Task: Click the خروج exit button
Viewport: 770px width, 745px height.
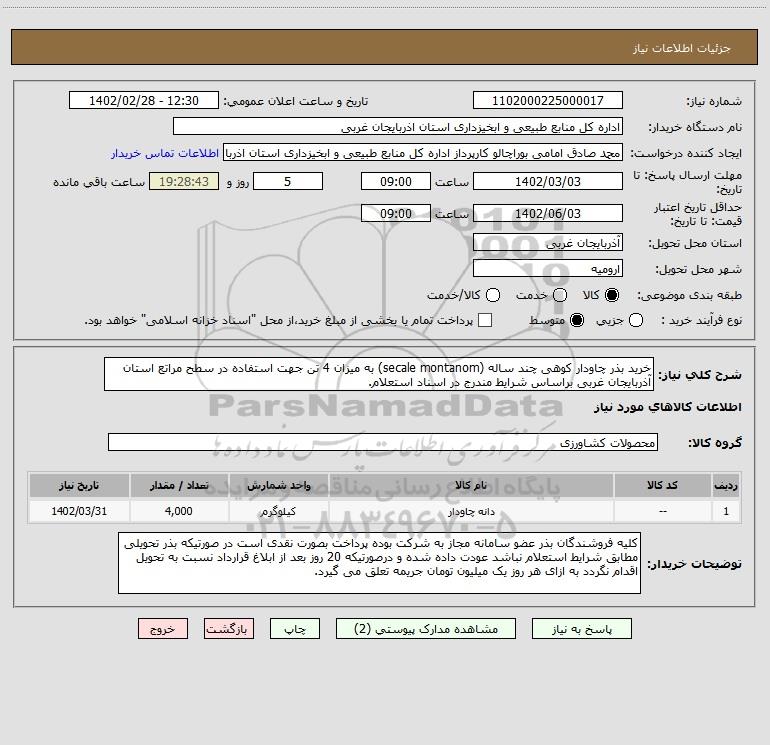Action: click(163, 629)
